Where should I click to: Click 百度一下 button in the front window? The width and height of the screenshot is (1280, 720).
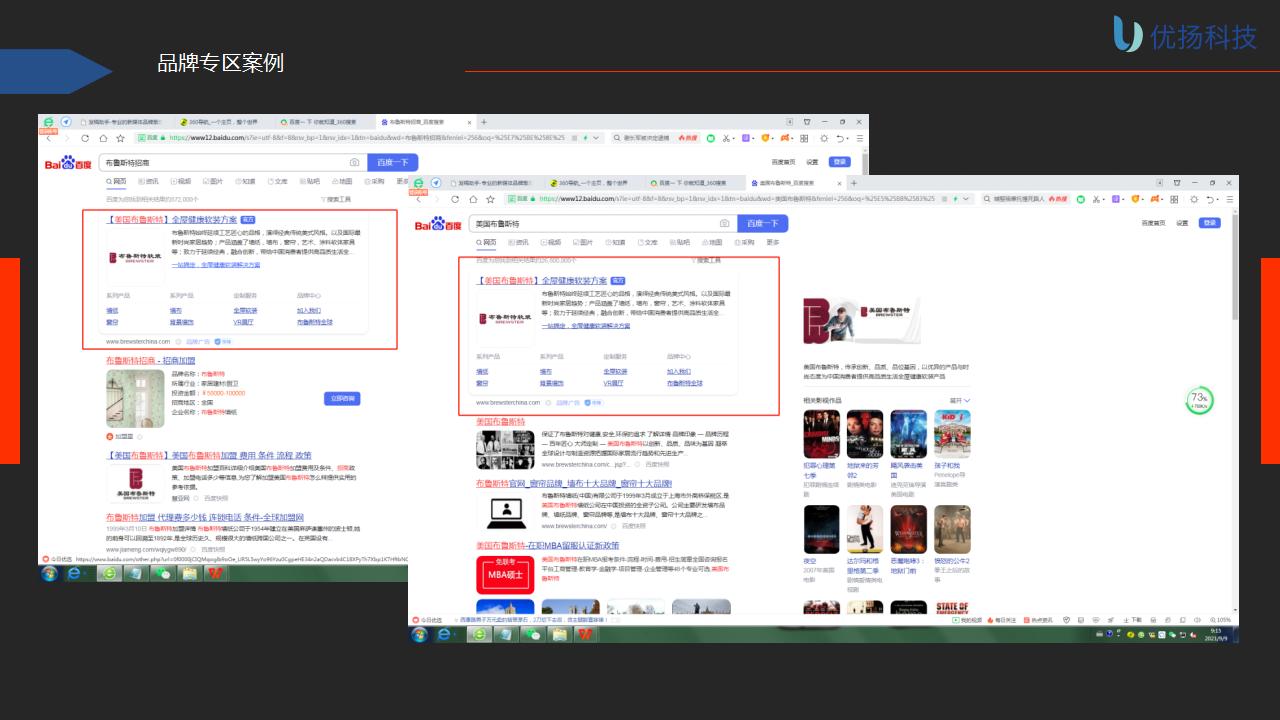[x=763, y=223]
